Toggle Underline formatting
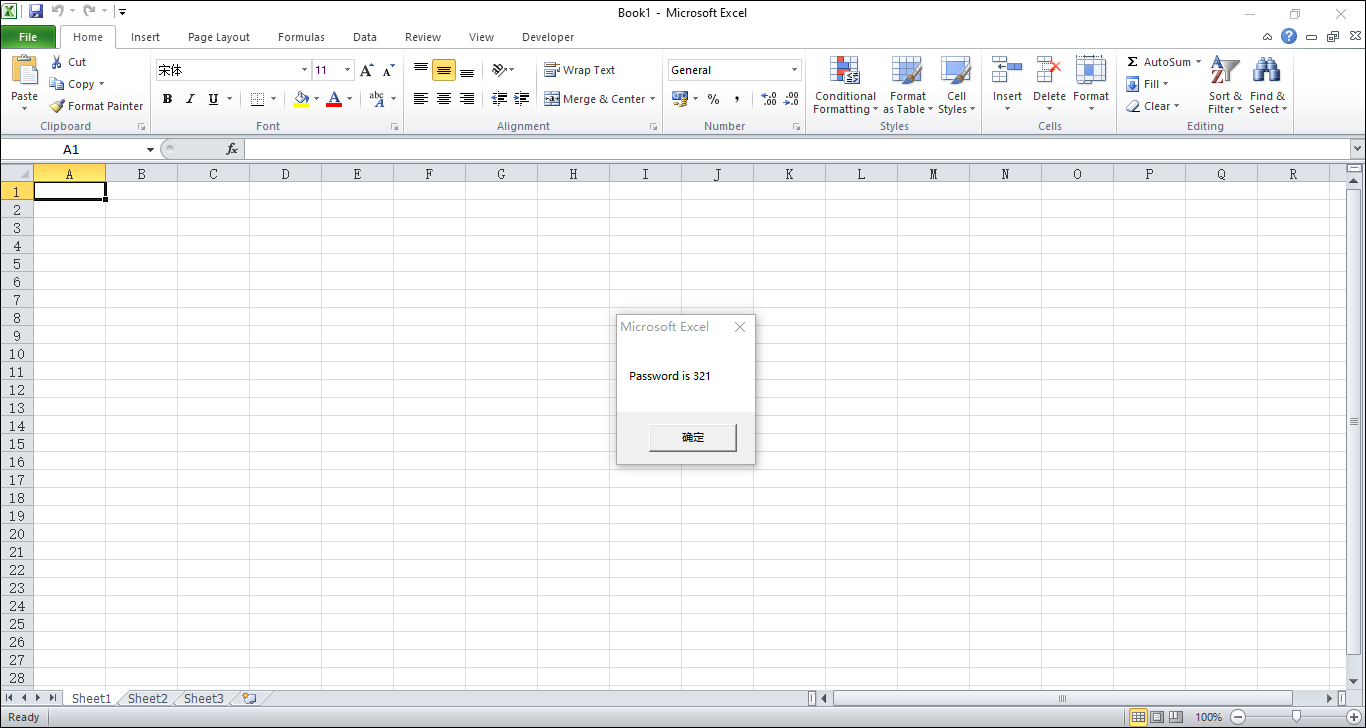 (213, 99)
